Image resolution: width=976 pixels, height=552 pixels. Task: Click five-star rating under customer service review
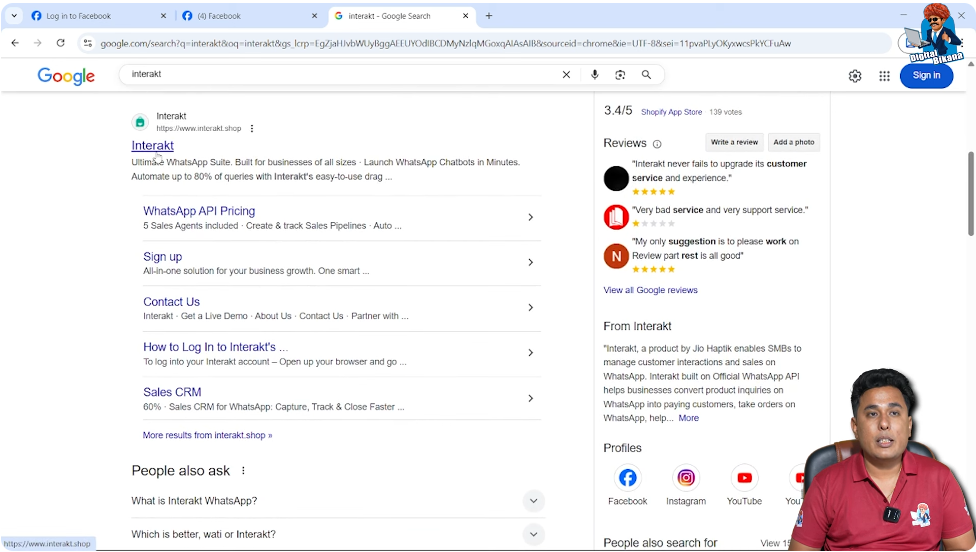coord(654,192)
